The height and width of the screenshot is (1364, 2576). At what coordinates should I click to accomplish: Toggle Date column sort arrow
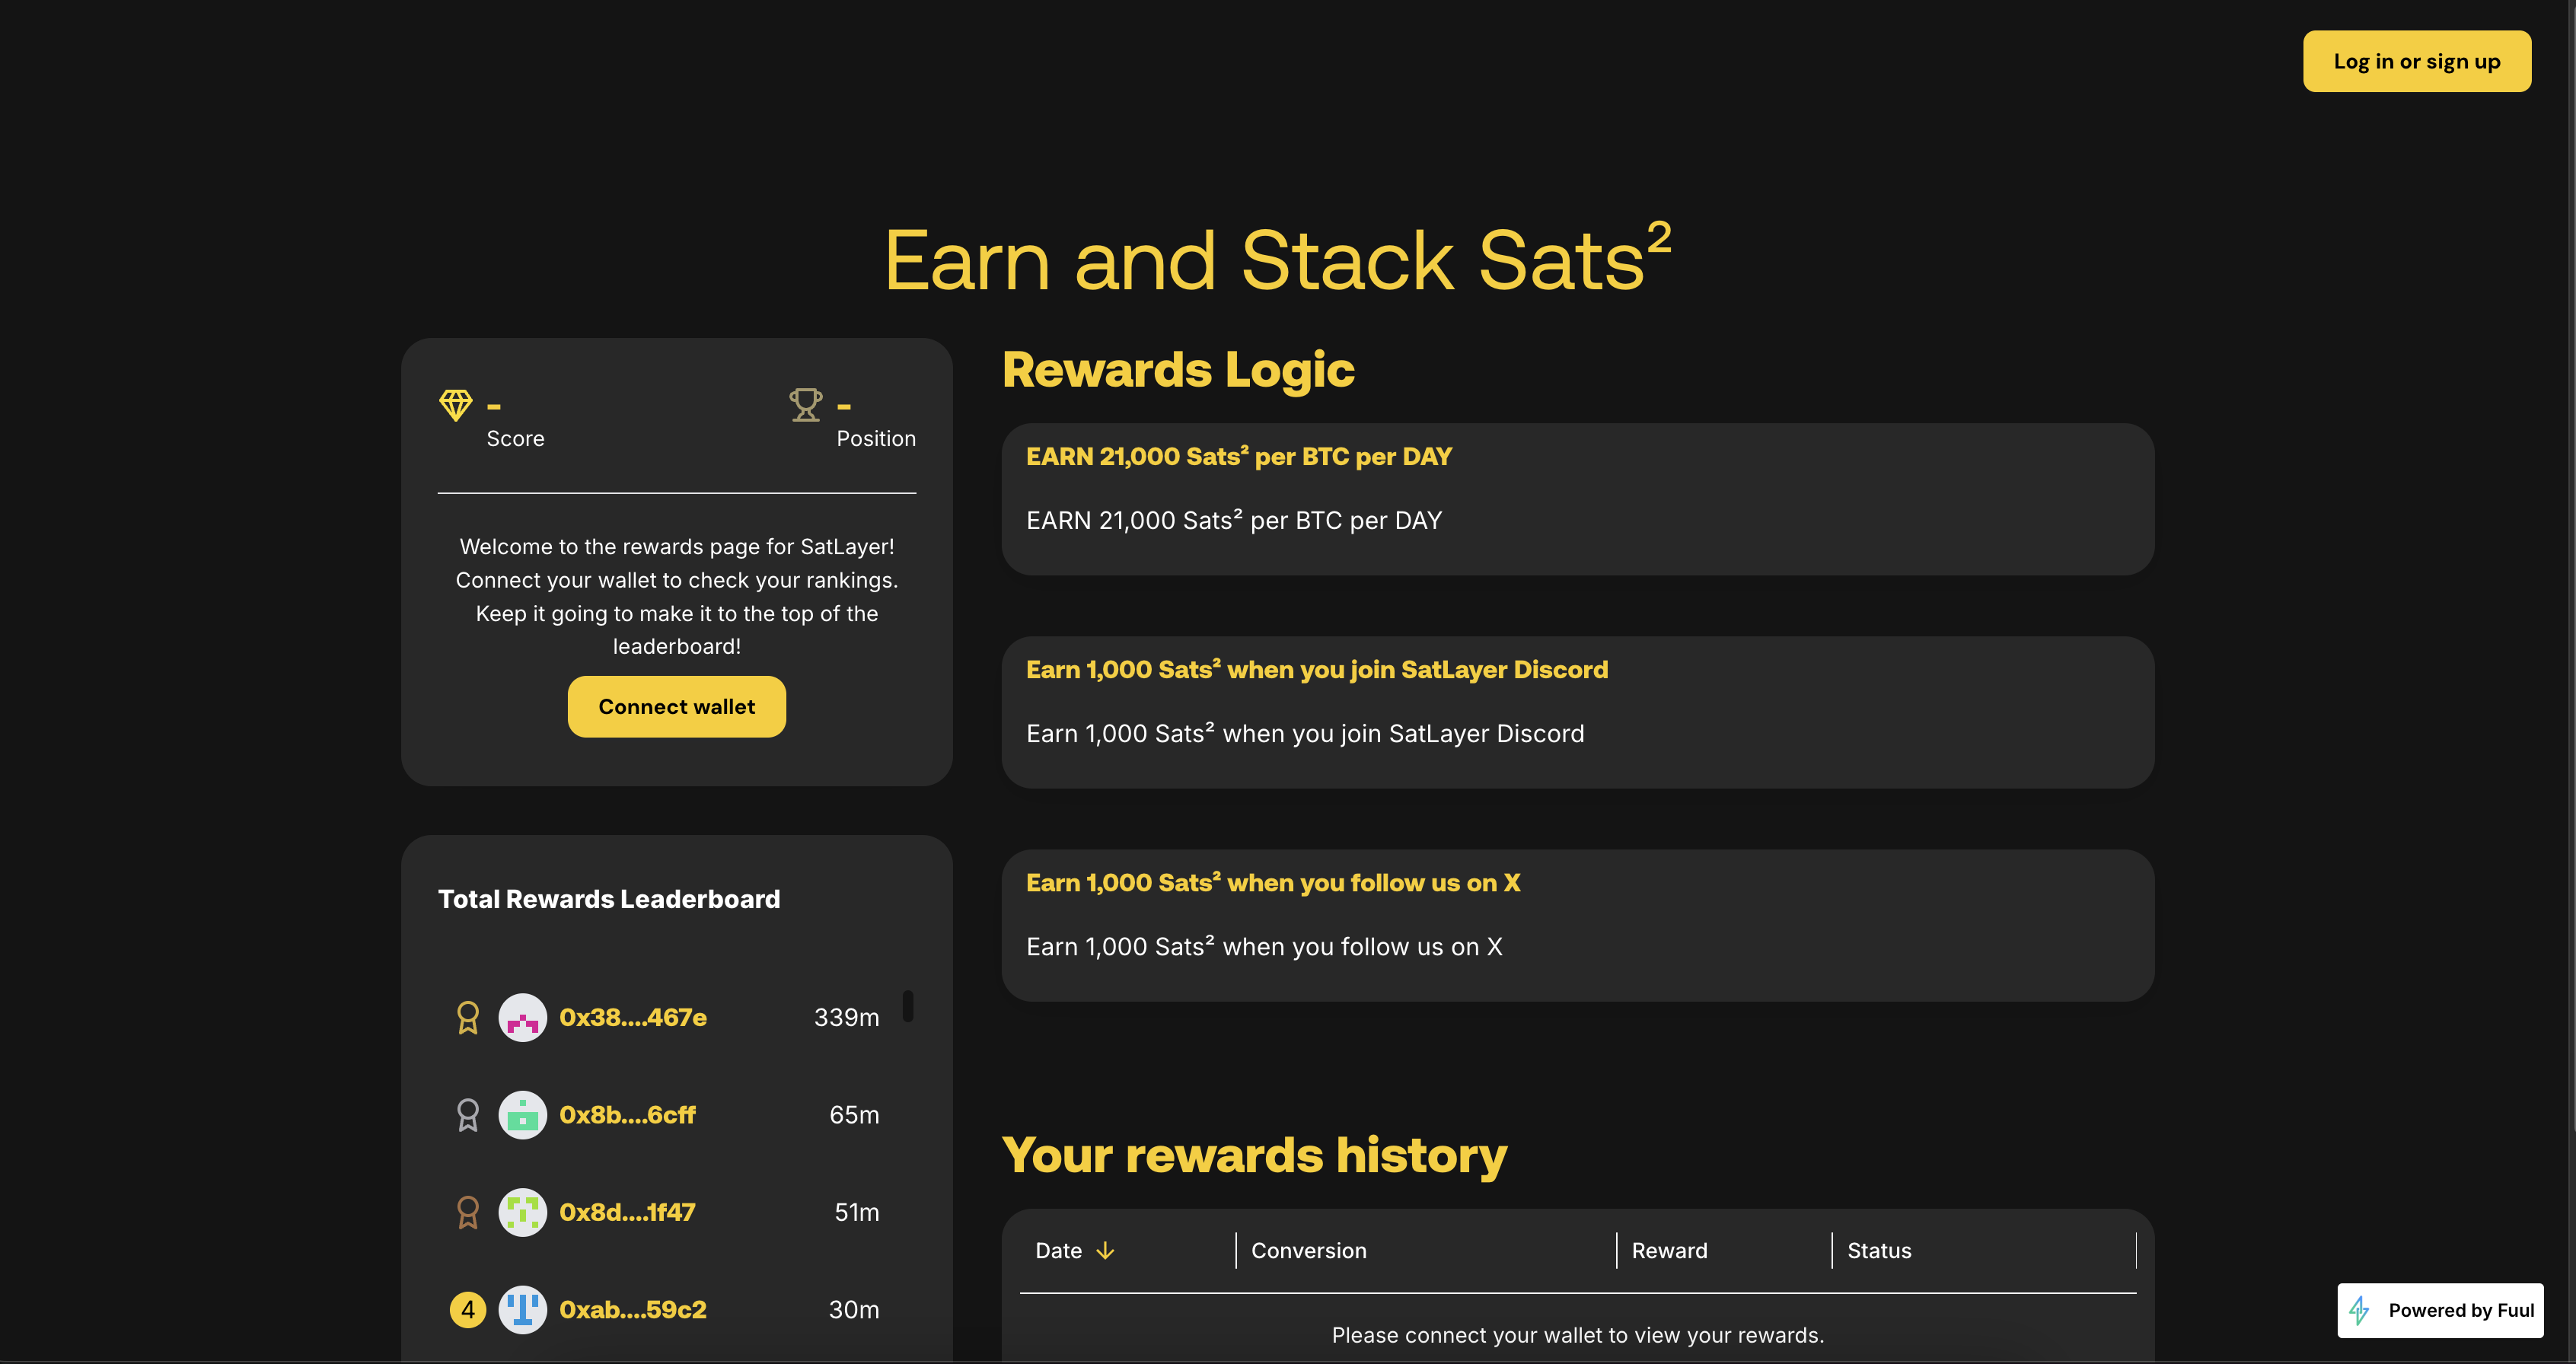pos(1105,1251)
